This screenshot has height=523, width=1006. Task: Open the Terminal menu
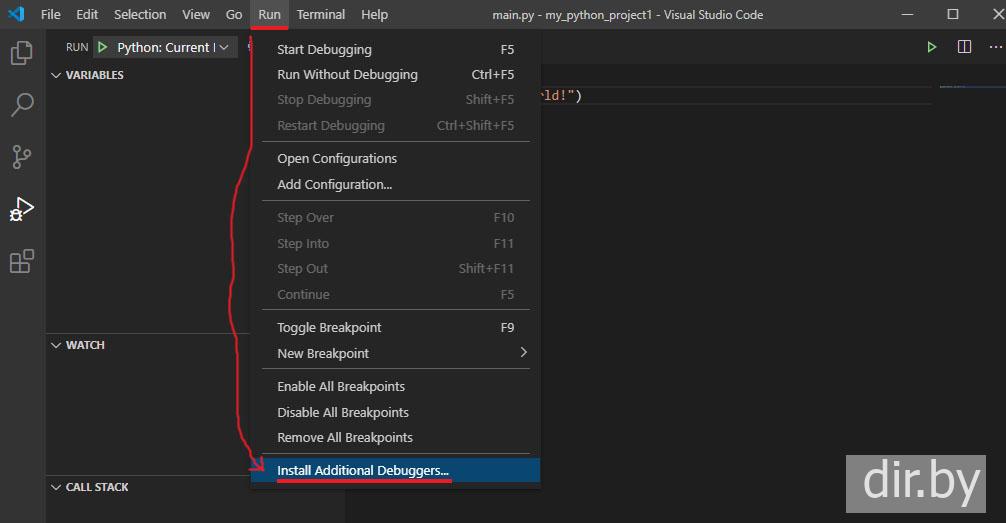click(x=321, y=14)
